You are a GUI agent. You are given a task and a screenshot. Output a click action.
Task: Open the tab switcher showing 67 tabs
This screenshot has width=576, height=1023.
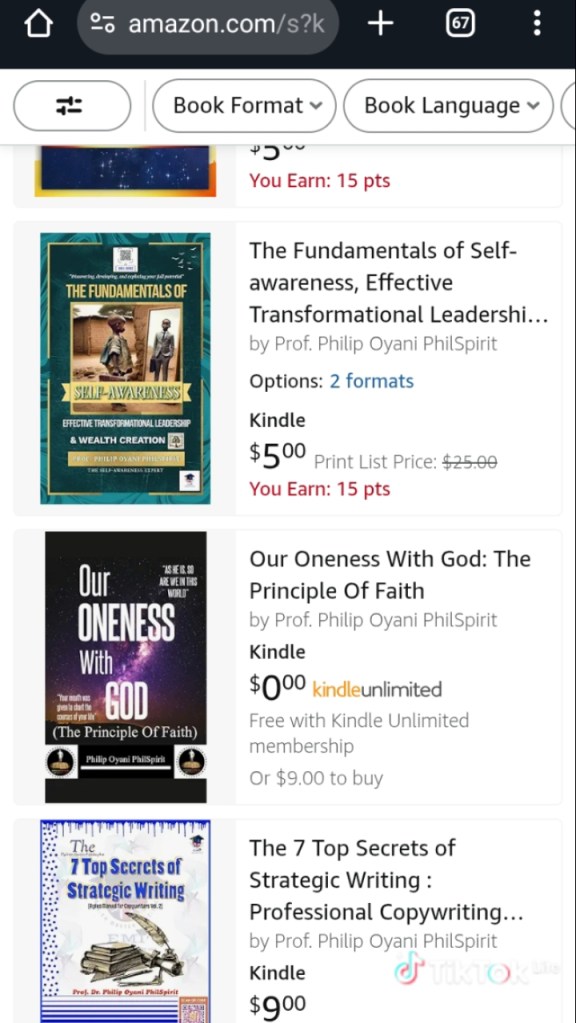[x=460, y=24]
